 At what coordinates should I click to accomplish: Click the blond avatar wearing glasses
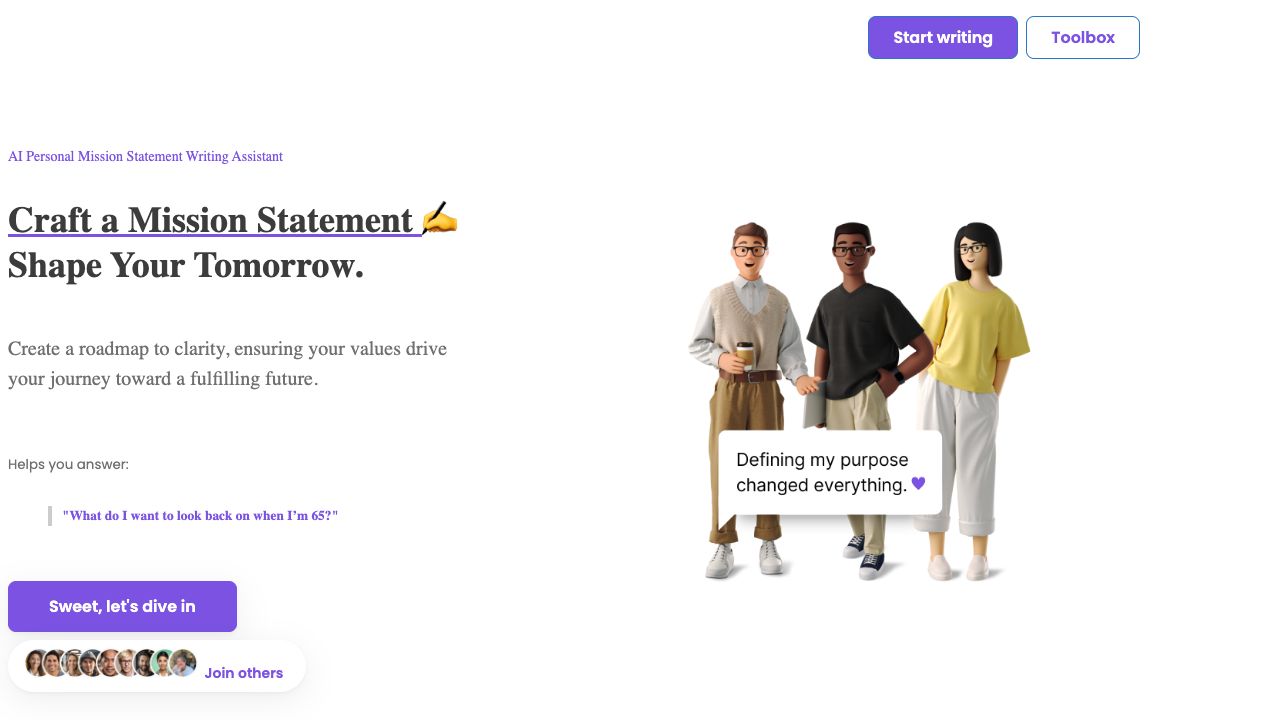pos(128,663)
